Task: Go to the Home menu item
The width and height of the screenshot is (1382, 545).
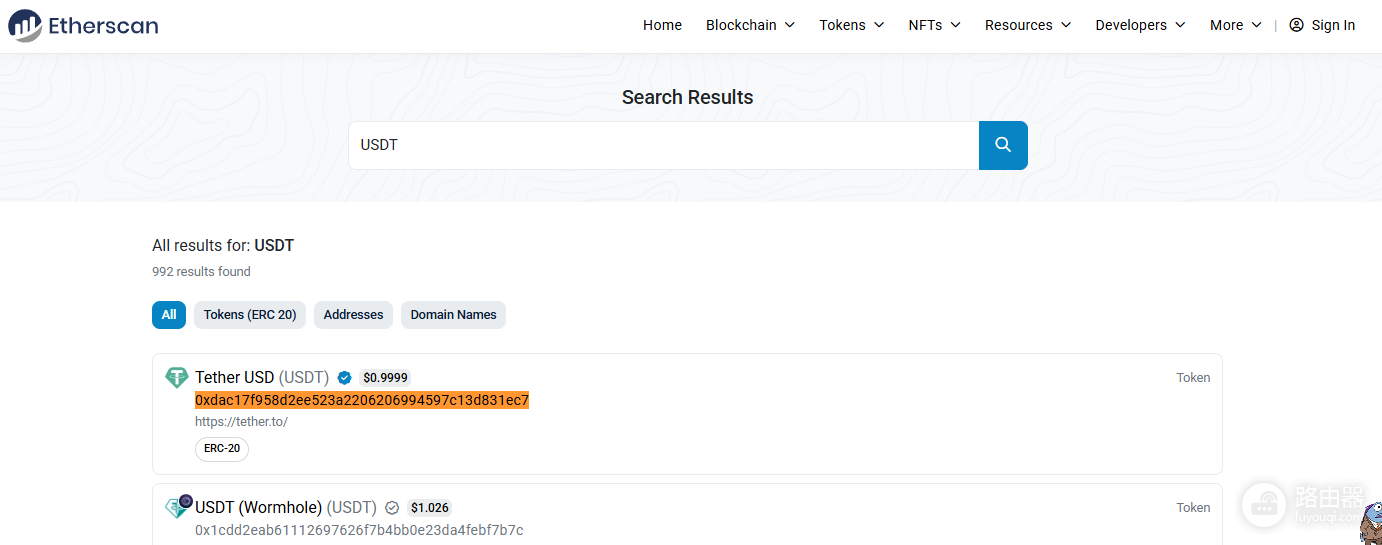Action: [x=662, y=25]
